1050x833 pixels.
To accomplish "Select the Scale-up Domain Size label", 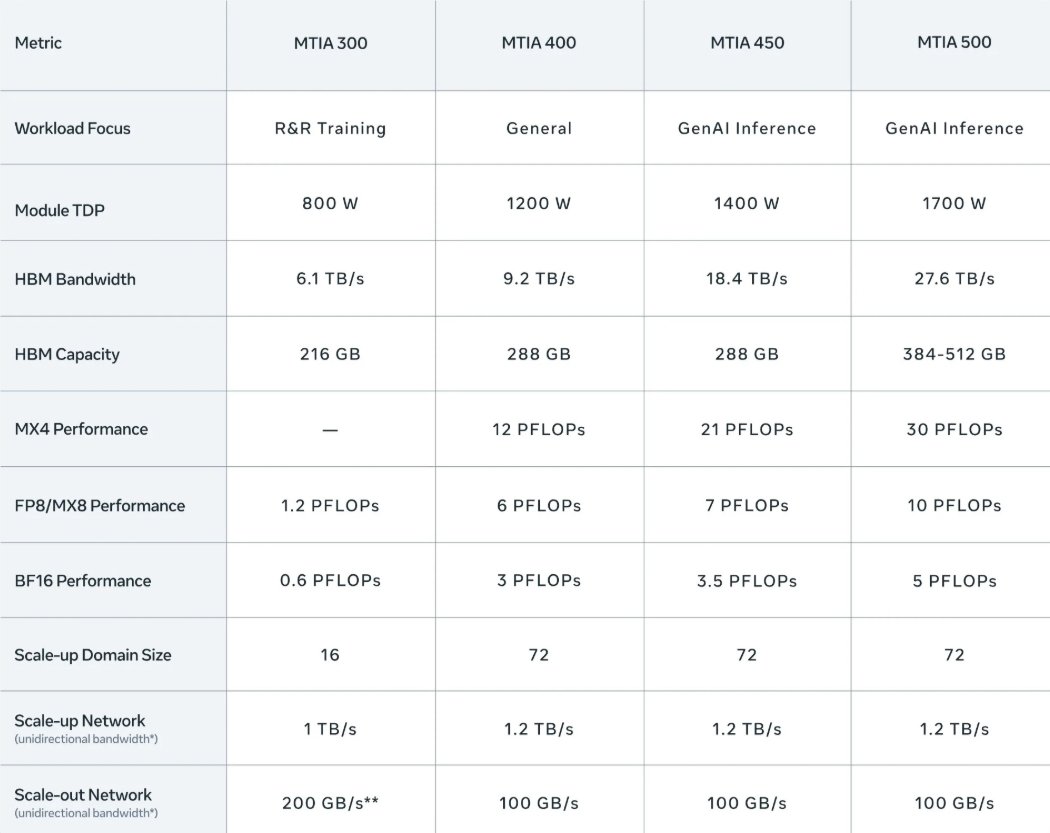I will click(93, 655).
